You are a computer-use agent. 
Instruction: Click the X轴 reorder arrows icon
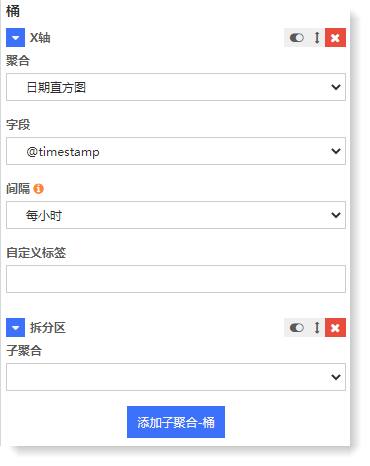tap(317, 38)
